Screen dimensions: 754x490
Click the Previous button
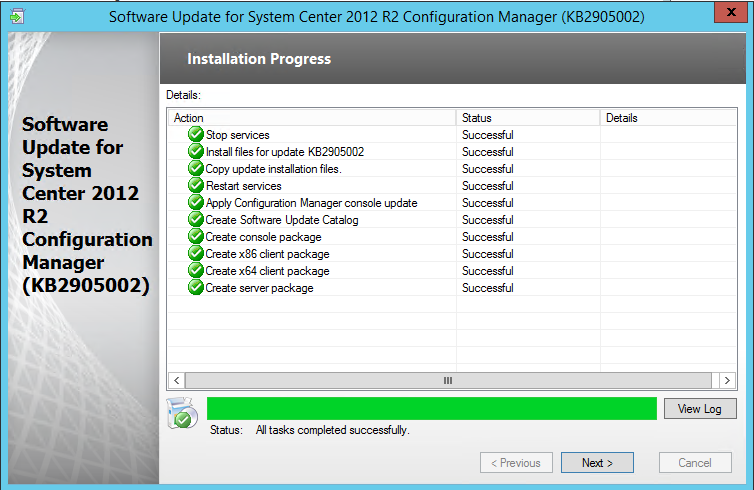pyautogui.click(x=516, y=463)
